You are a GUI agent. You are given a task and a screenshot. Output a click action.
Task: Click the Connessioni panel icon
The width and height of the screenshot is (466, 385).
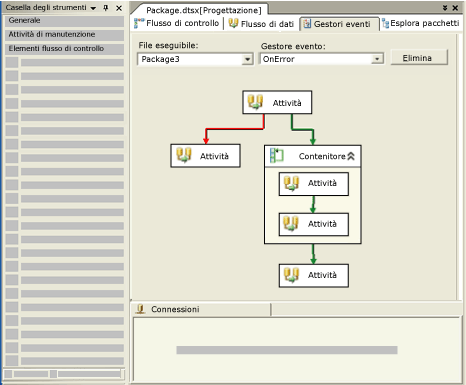tap(141, 309)
